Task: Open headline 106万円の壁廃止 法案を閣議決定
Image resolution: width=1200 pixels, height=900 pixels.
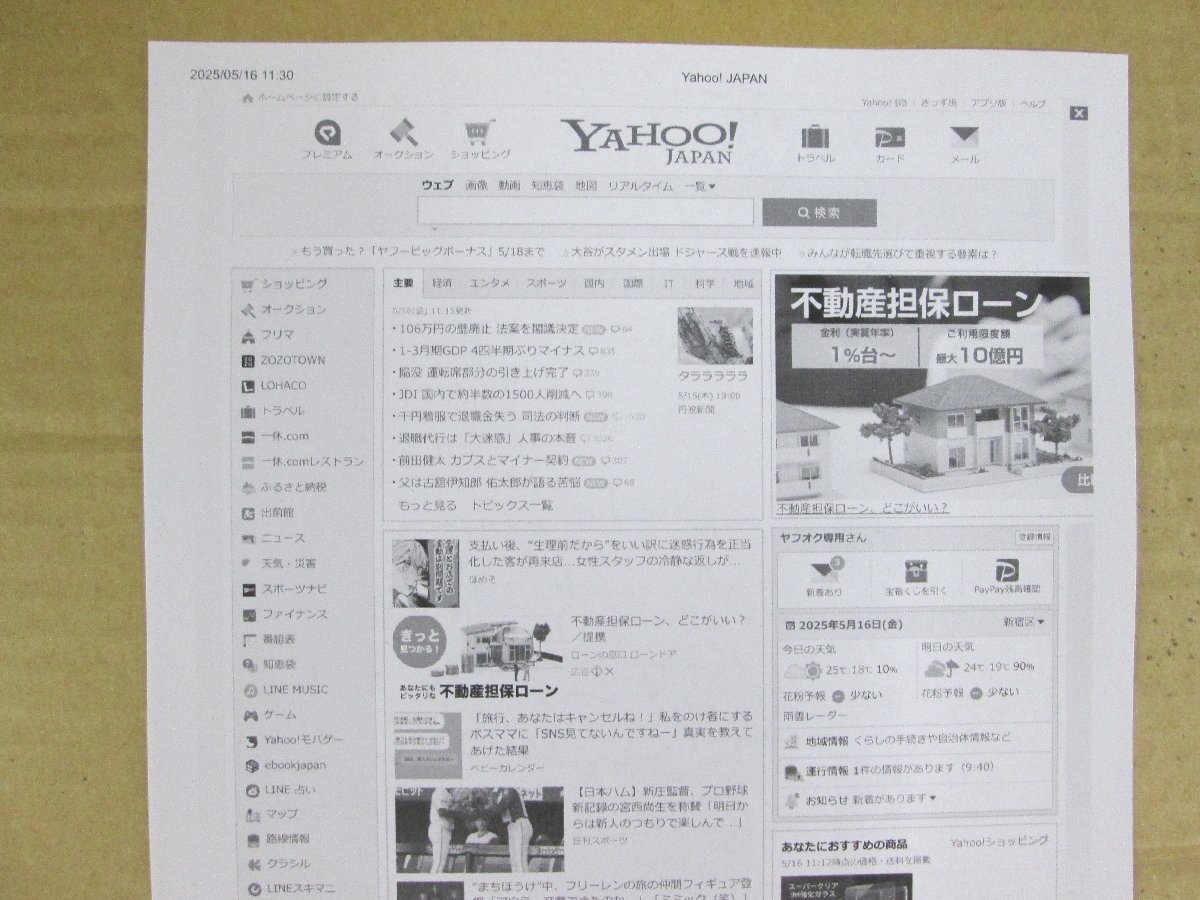Action: [488, 329]
